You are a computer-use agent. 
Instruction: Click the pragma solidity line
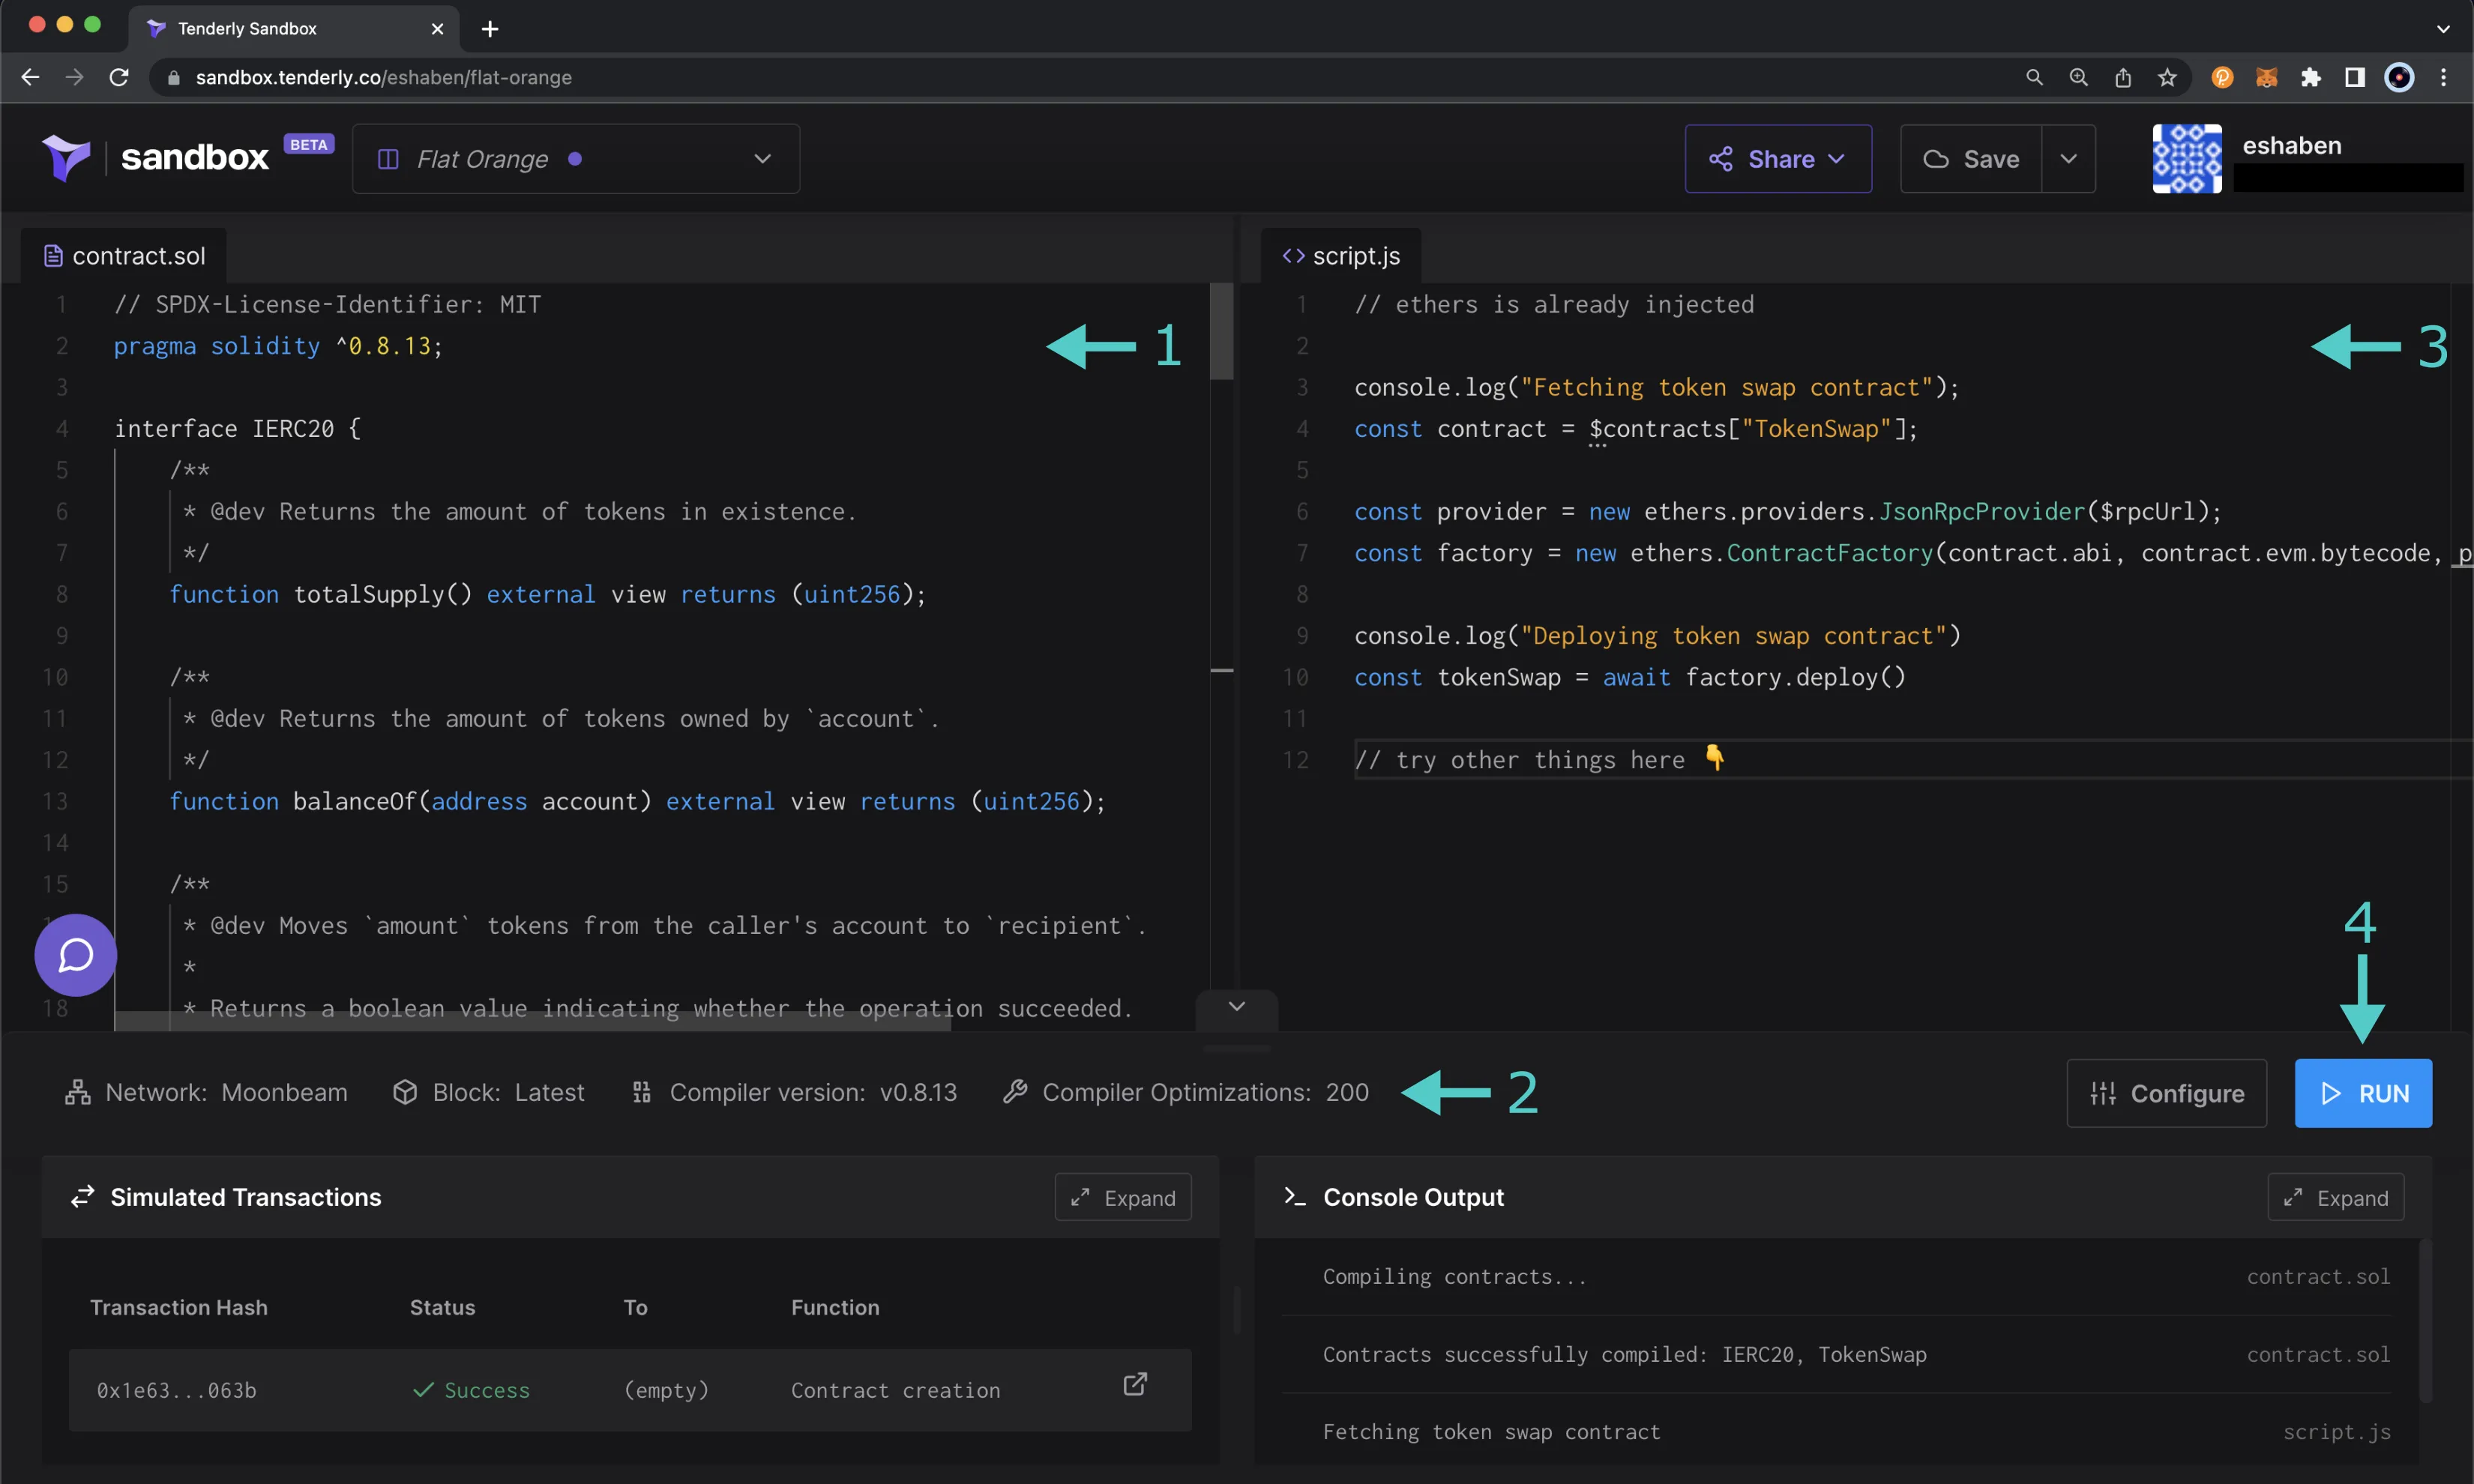coord(278,346)
